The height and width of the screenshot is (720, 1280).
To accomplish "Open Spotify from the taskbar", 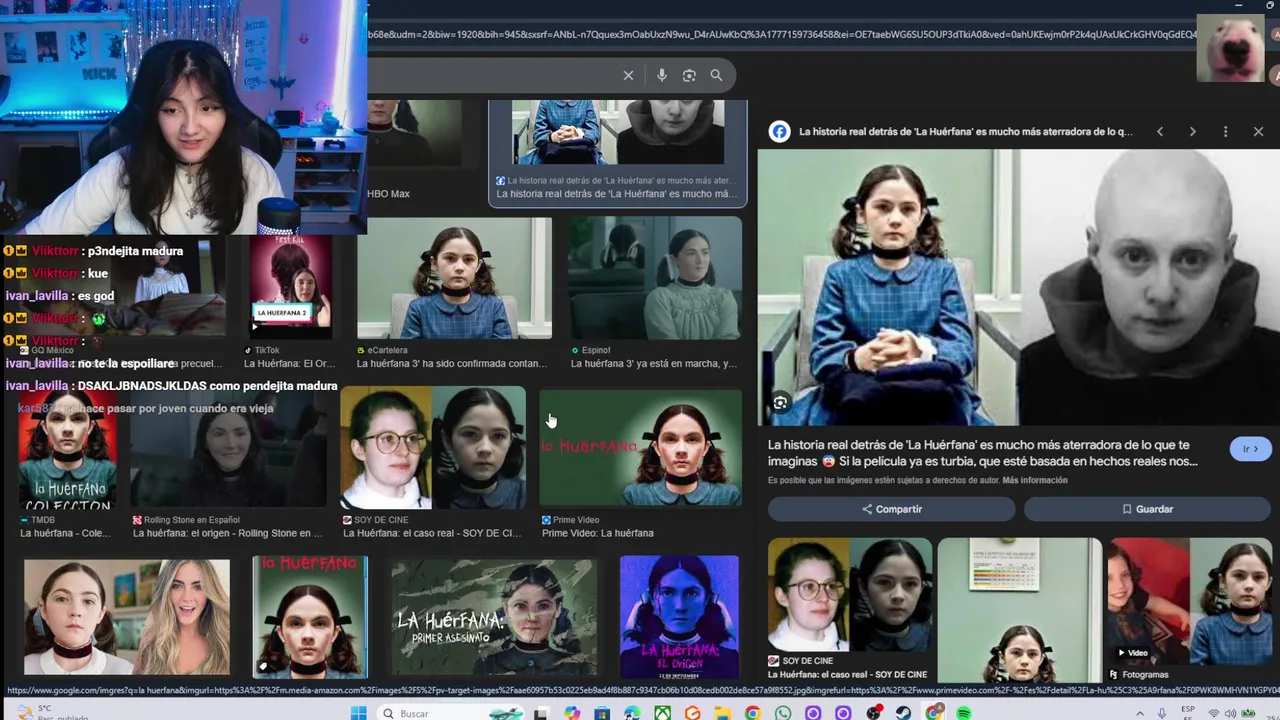I will point(963,713).
